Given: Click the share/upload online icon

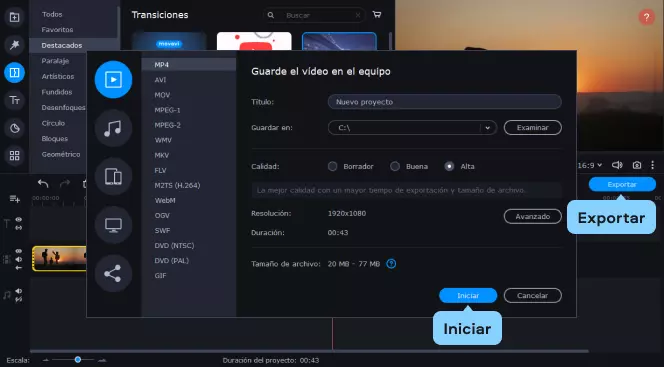Looking at the screenshot, I should pyautogui.click(x=113, y=273).
